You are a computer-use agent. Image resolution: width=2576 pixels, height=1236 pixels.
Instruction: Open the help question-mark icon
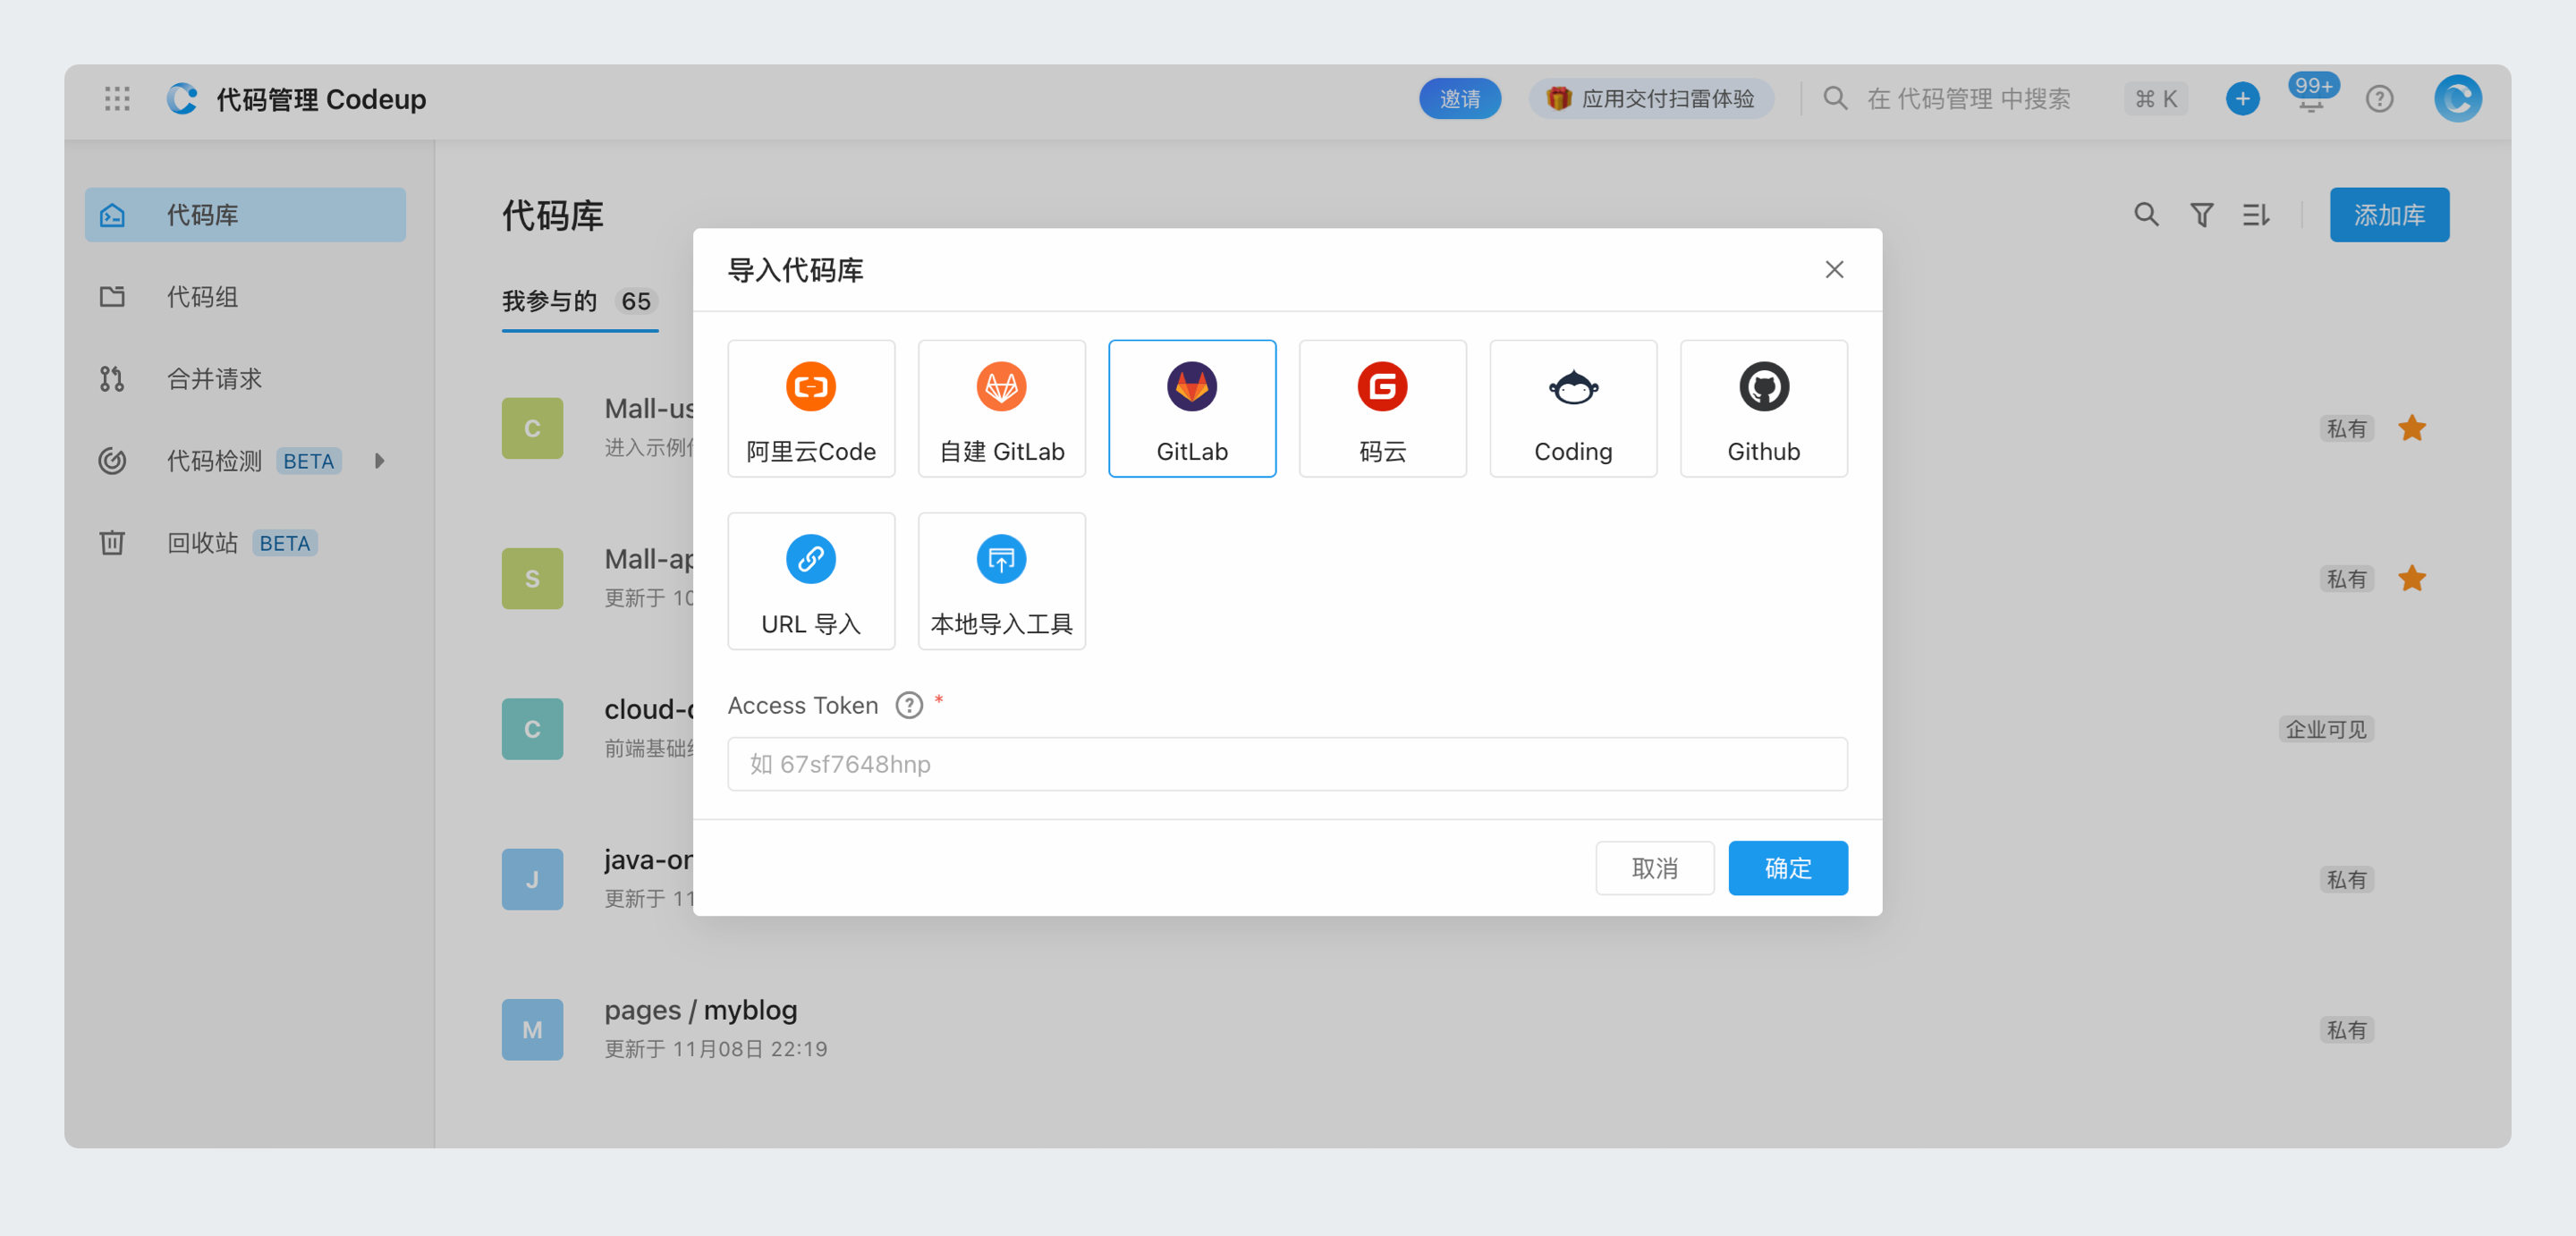pos(2379,98)
